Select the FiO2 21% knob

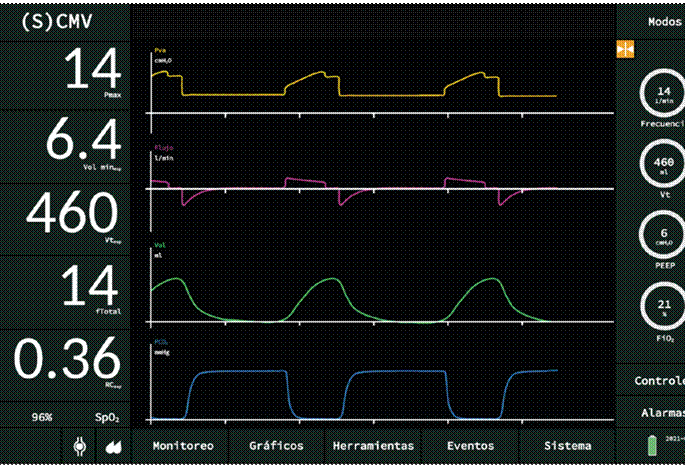pos(663,307)
